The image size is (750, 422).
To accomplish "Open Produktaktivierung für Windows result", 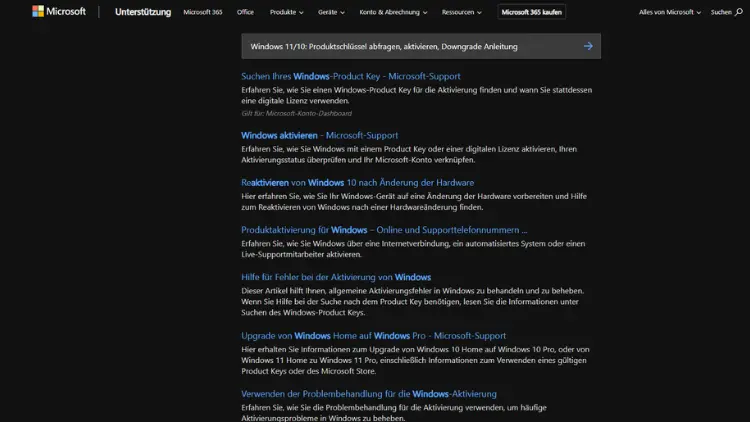I will point(384,230).
